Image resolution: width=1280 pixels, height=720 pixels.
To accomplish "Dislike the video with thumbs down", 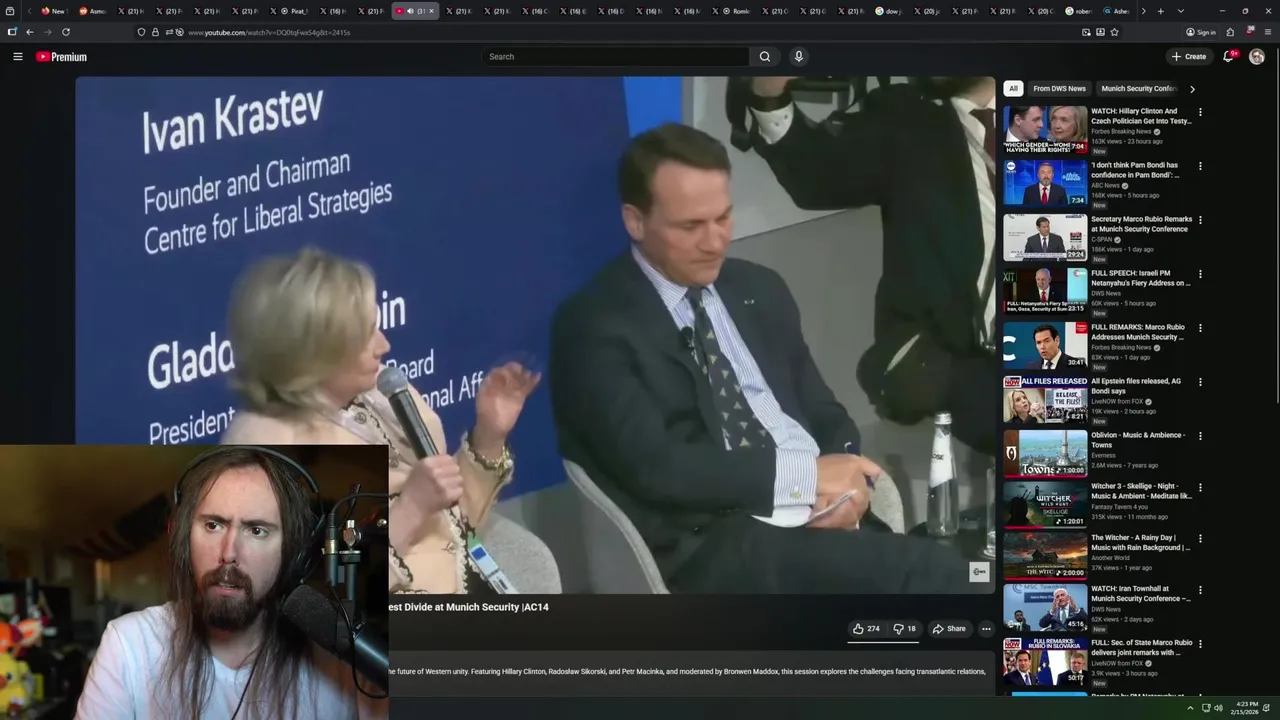I will [904, 629].
